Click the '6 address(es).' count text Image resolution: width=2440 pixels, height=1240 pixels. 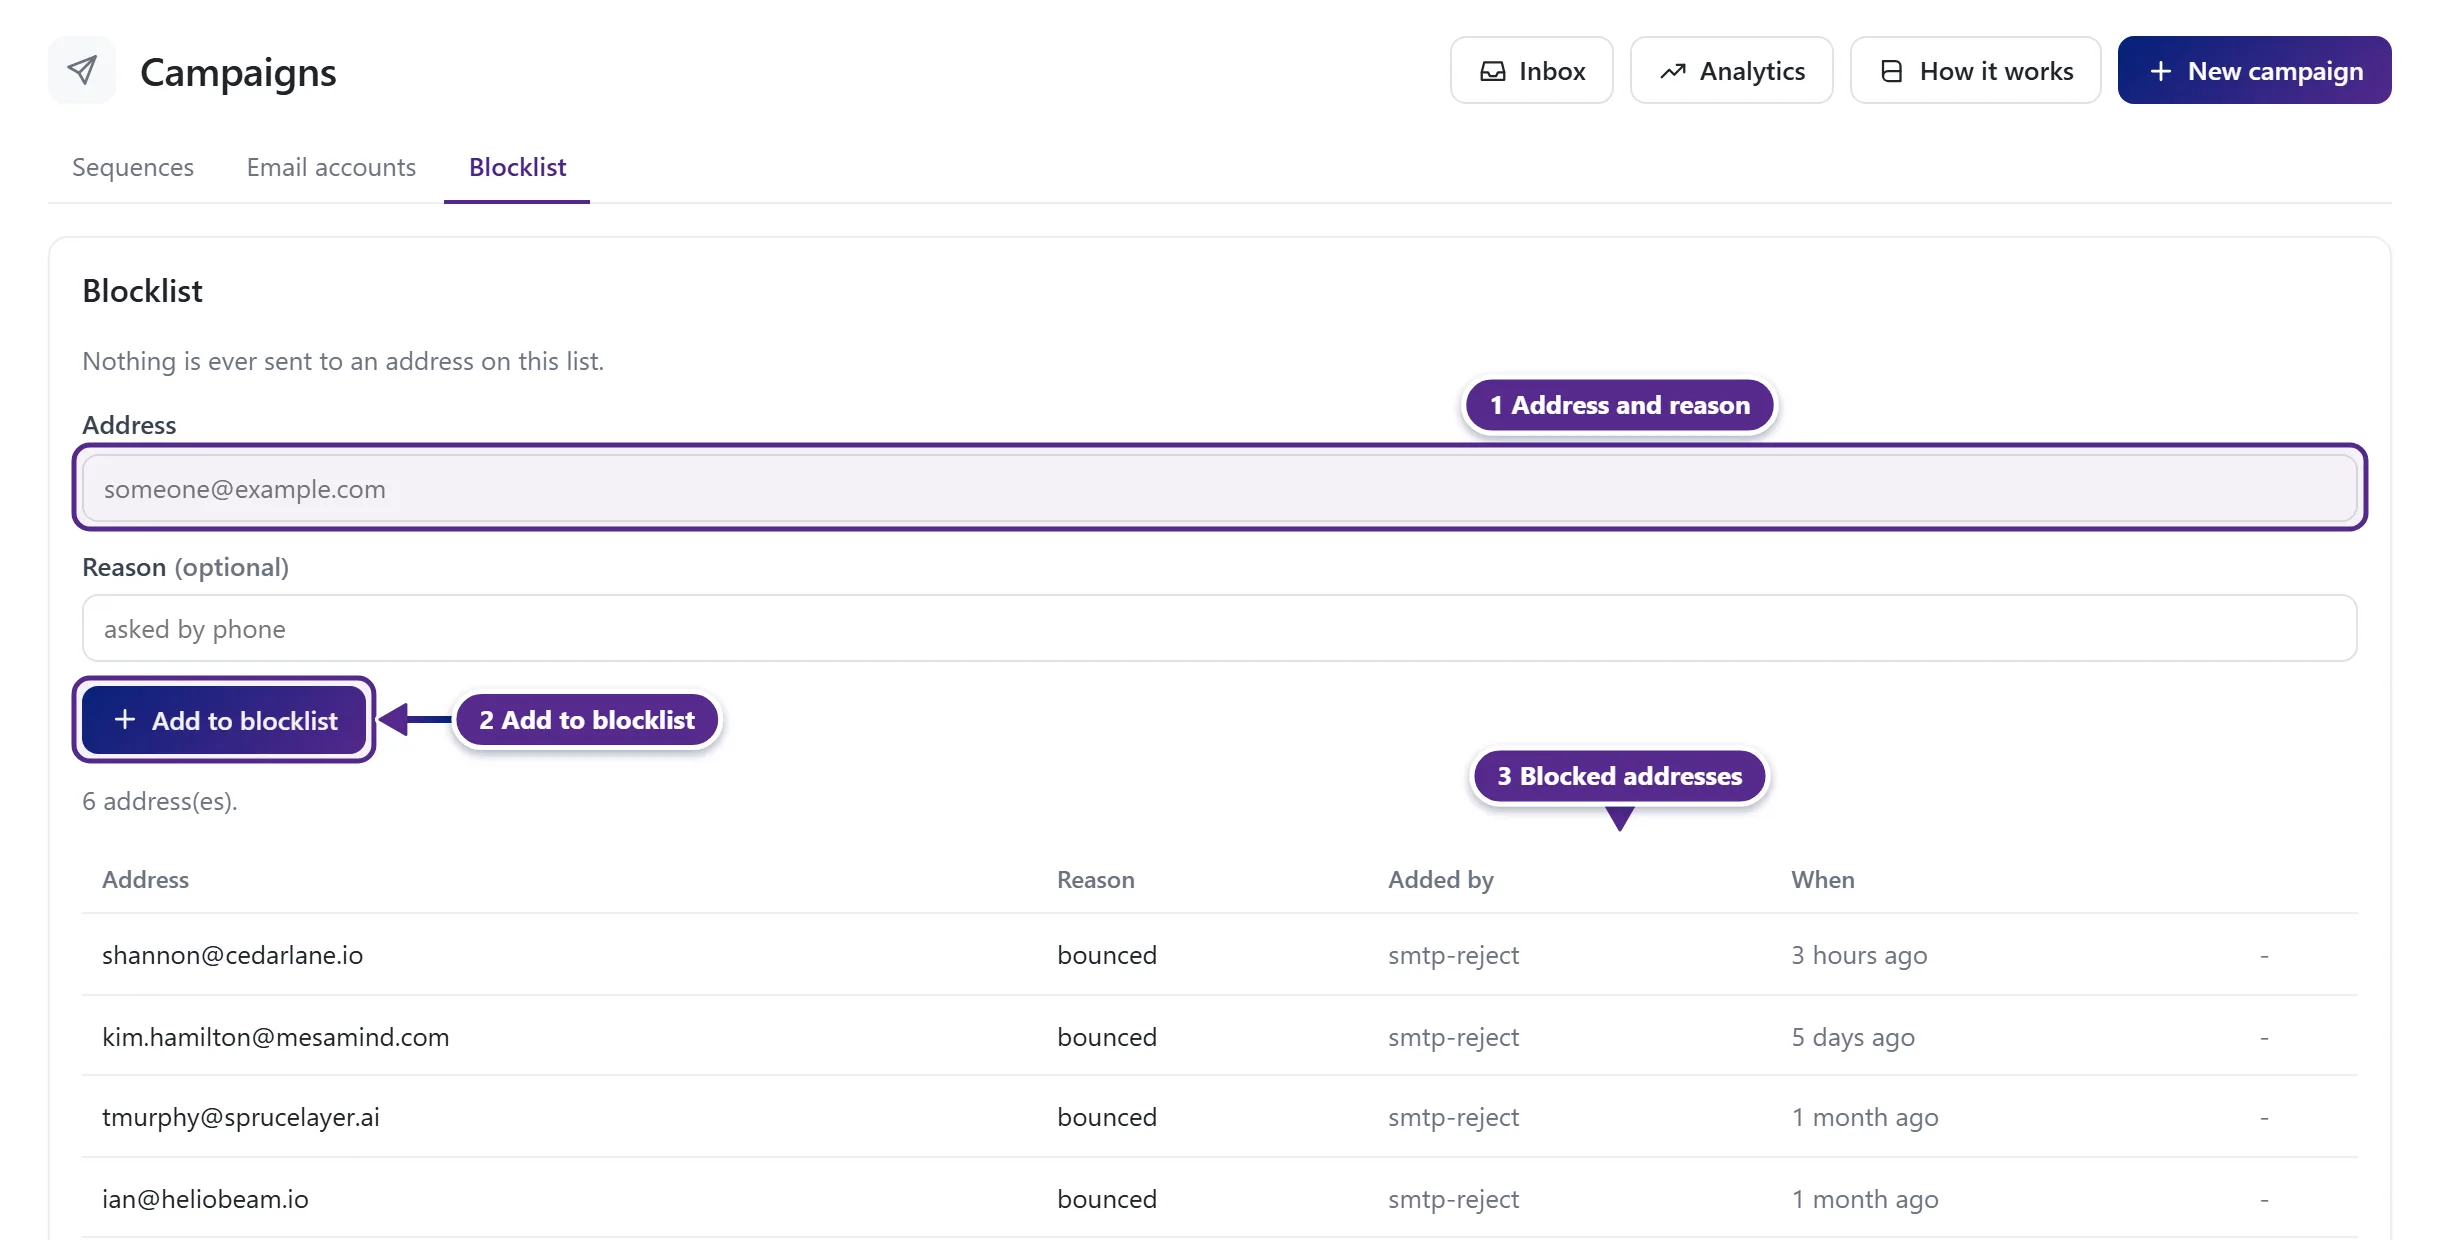pos(159,801)
